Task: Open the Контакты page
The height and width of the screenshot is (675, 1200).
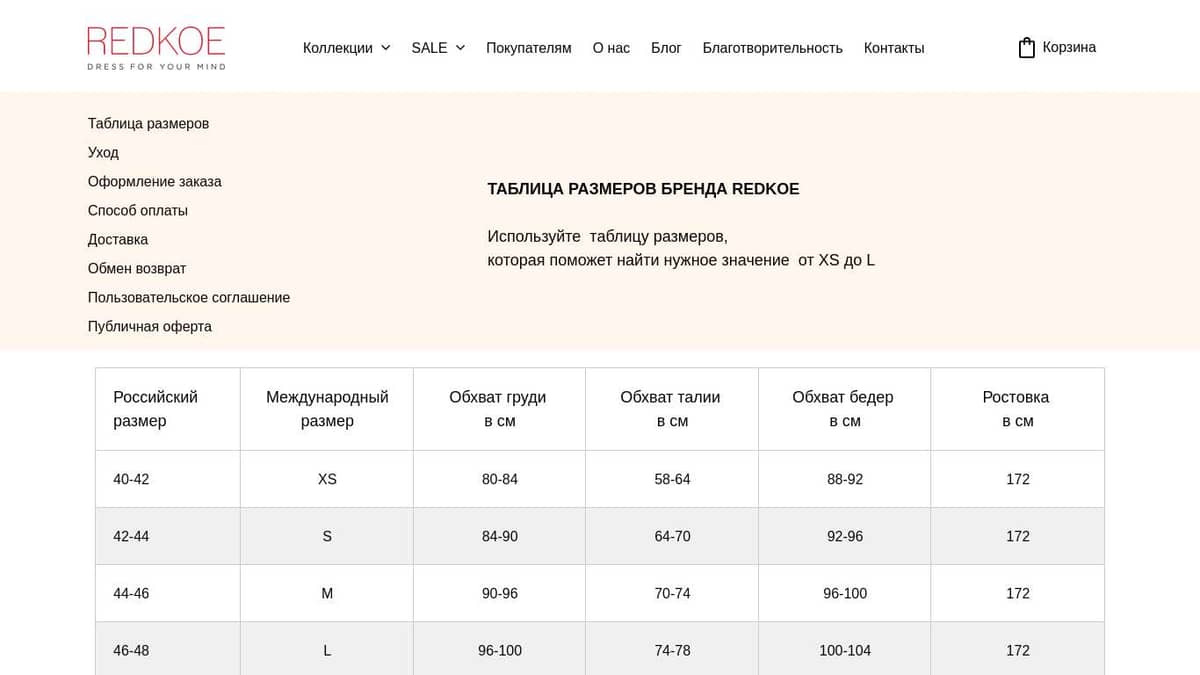Action: coord(893,48)
